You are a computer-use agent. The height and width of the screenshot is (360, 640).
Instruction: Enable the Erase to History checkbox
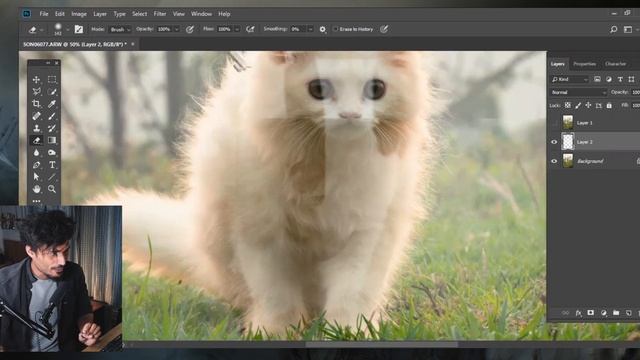click(x=336, y=29)
